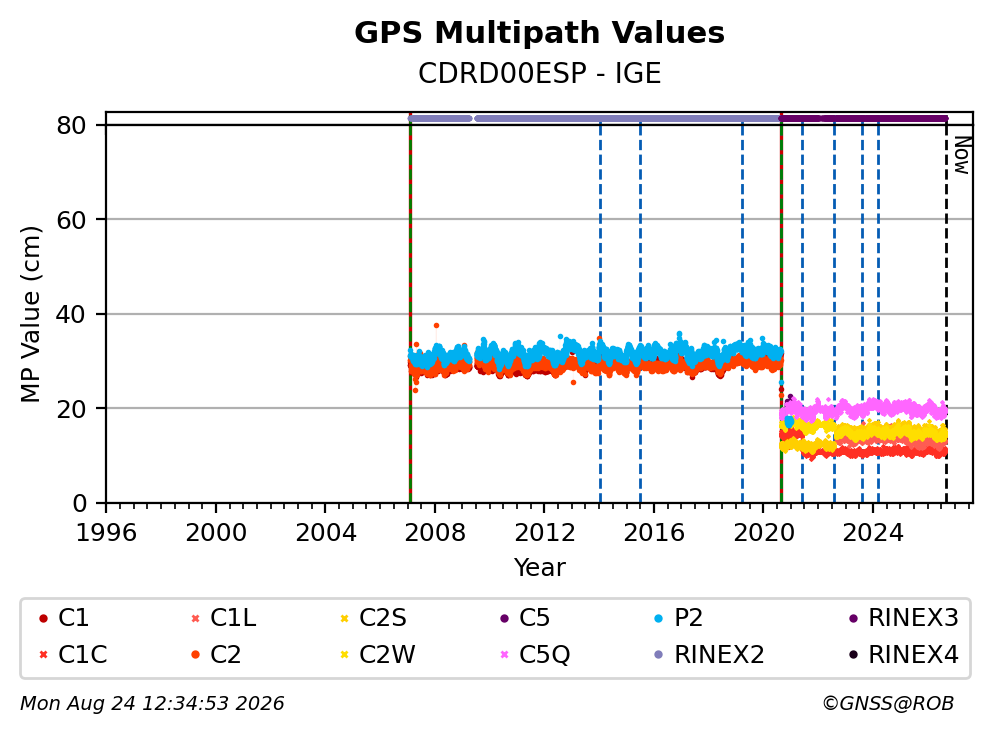Viewport: 992px width, 734px height.
Task: Click the C1C legend cross marker
Action: (44, 654)
